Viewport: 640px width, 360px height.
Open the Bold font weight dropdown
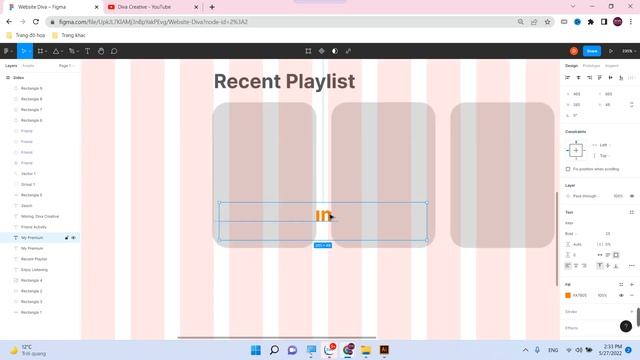click(571, 233)
